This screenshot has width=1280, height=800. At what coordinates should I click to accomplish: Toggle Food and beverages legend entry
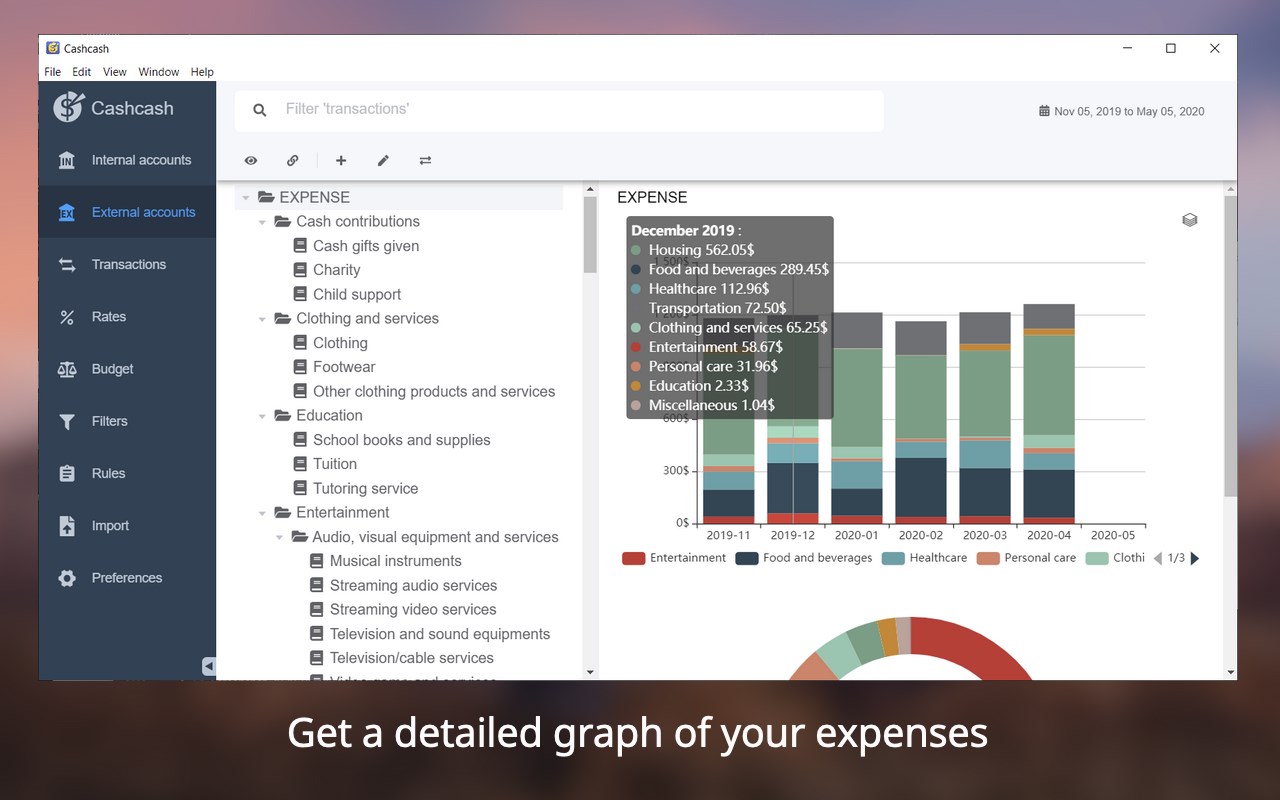804,558
